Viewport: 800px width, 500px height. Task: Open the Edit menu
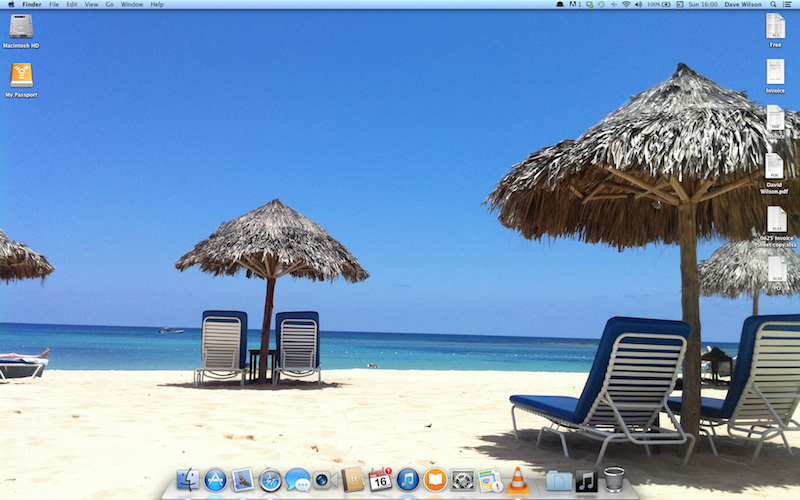click(x=72, y=4)
